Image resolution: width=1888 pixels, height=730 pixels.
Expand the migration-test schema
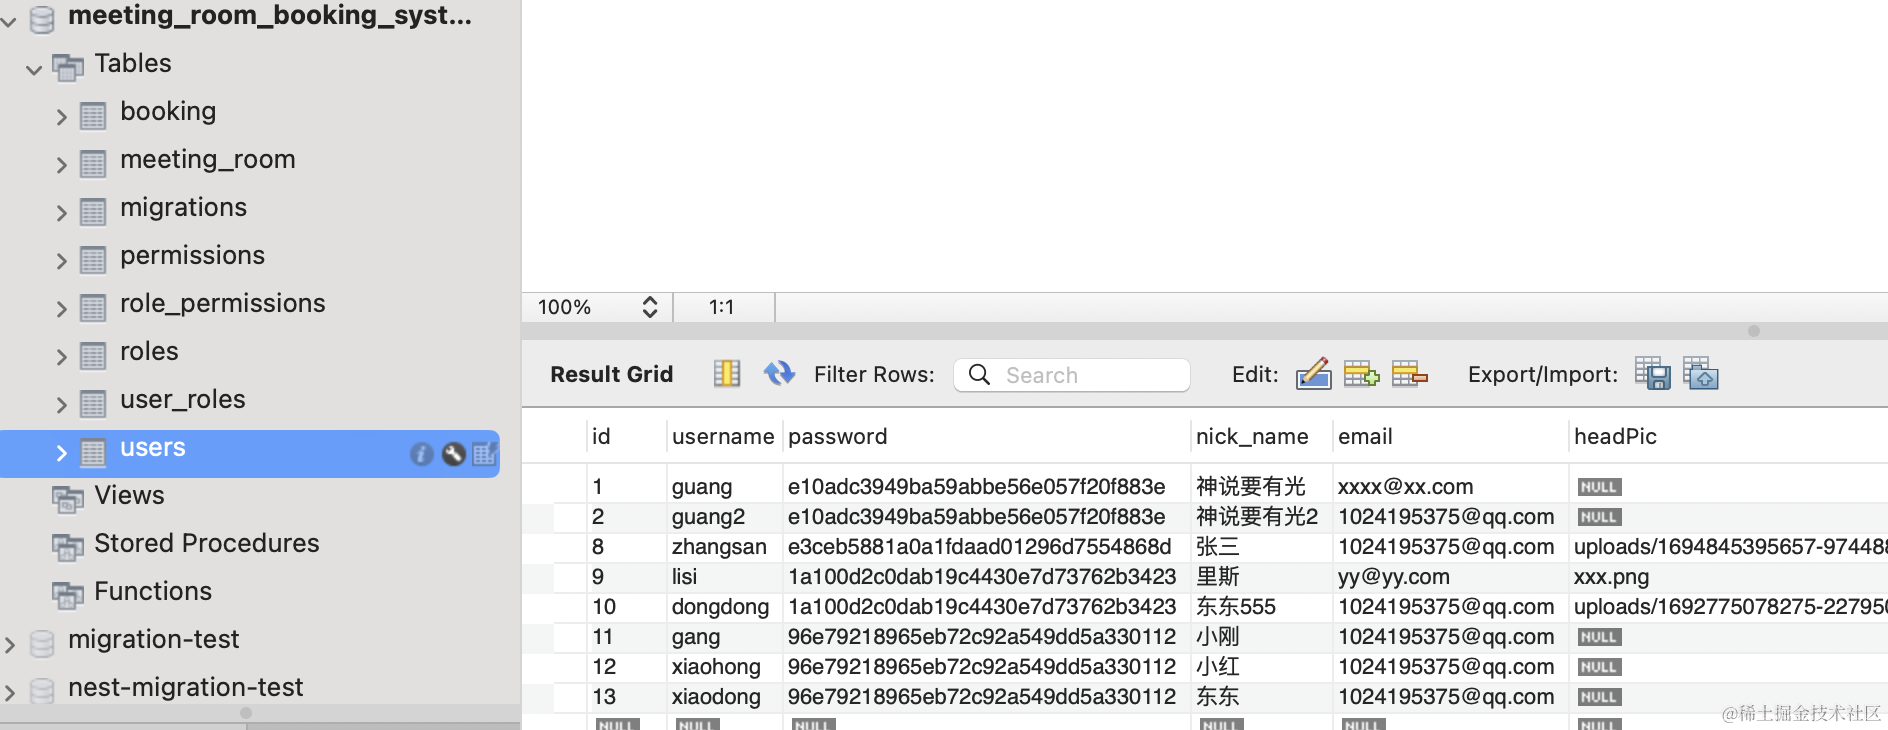10,645
